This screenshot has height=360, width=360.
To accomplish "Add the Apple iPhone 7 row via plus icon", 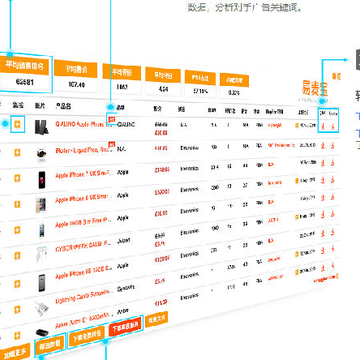I will click(17, 178).
